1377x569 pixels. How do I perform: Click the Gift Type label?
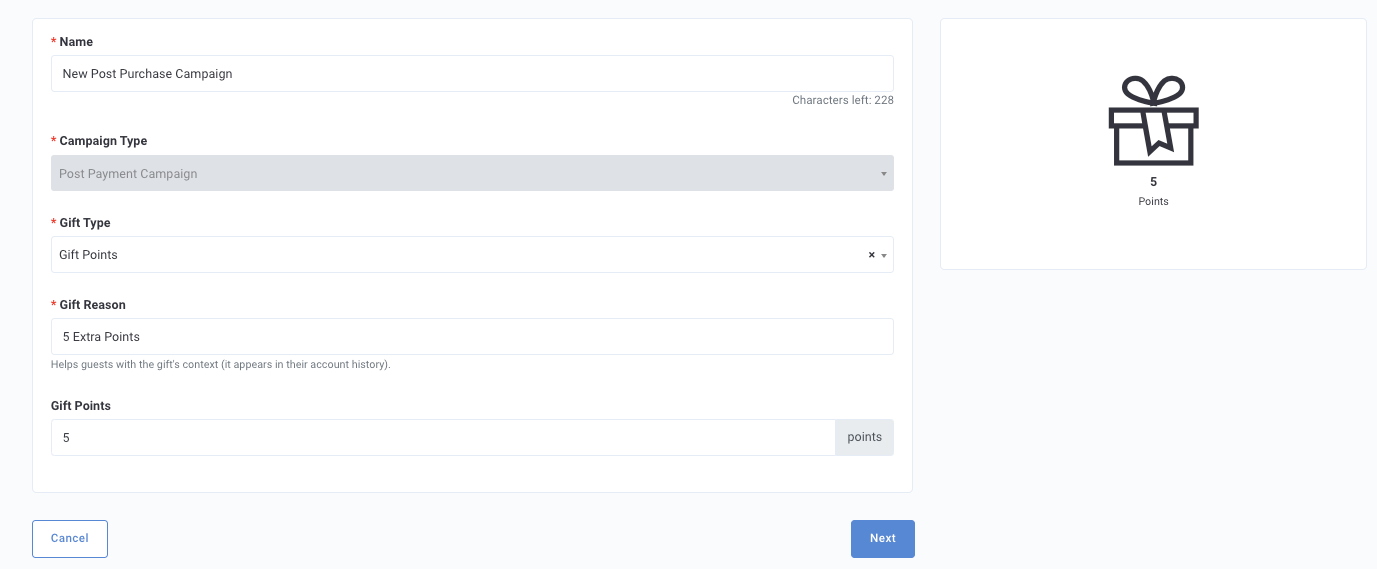click(x=85, y=222)
